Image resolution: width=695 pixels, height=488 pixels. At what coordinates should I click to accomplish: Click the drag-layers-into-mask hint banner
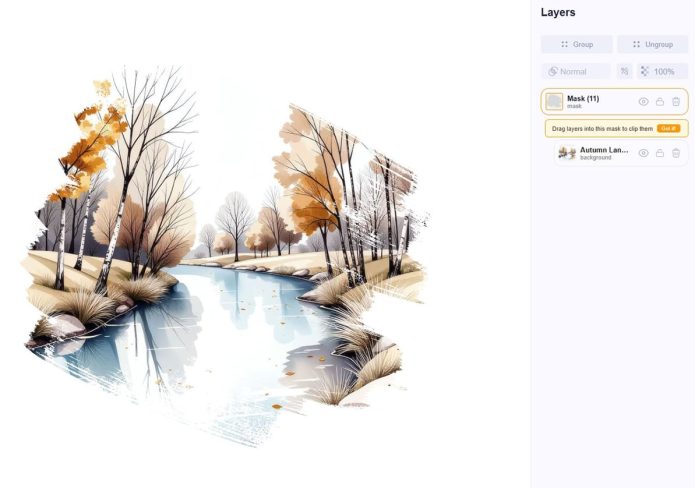click(617, 129)
